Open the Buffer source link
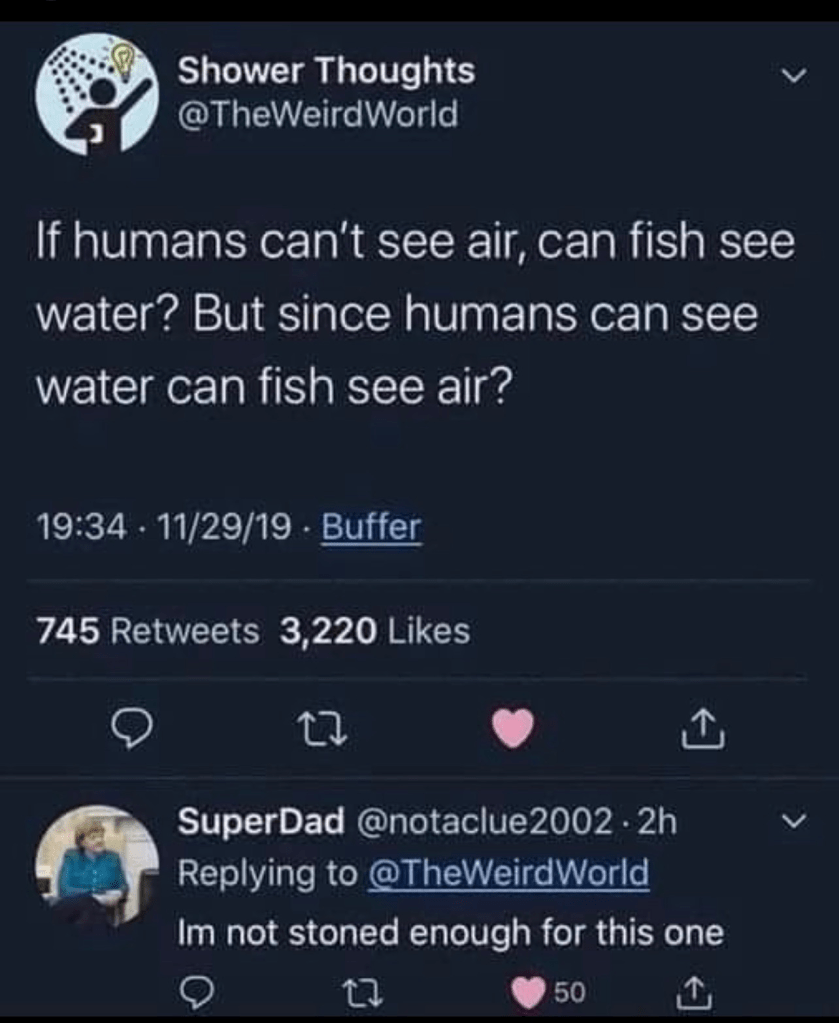 tap(371, 526)
